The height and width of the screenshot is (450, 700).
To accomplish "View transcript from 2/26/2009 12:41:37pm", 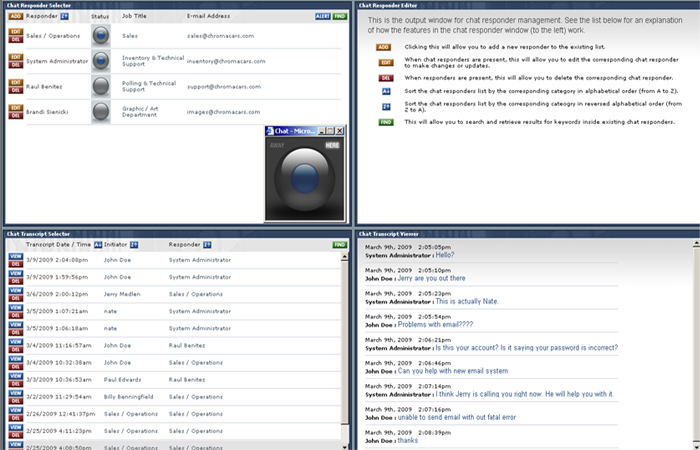I will coord(16,411).
